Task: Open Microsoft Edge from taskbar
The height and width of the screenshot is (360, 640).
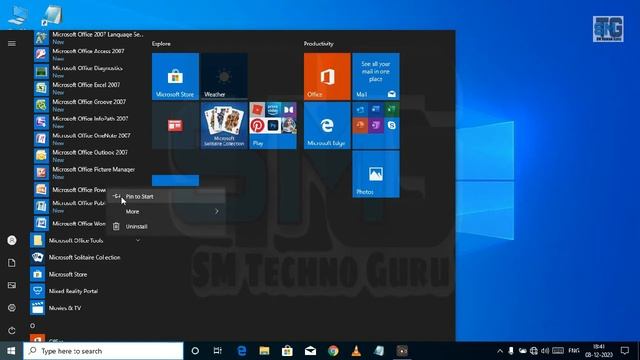Action: pos(242,351)
